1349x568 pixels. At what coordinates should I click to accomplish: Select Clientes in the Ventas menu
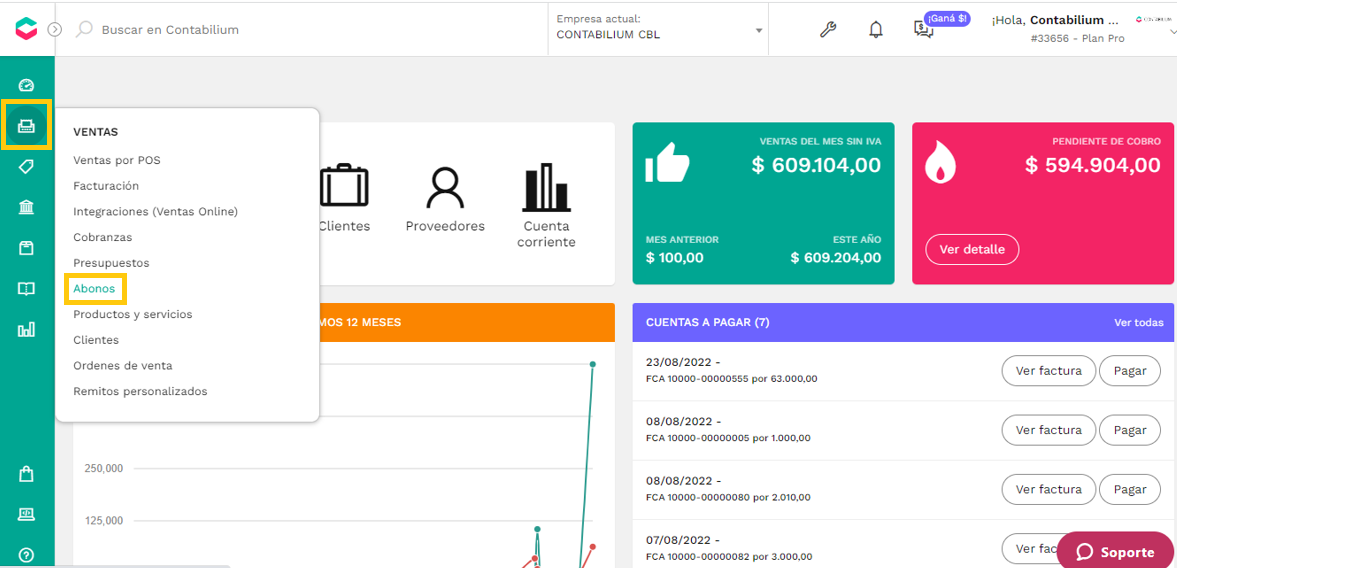coord(96,340)
